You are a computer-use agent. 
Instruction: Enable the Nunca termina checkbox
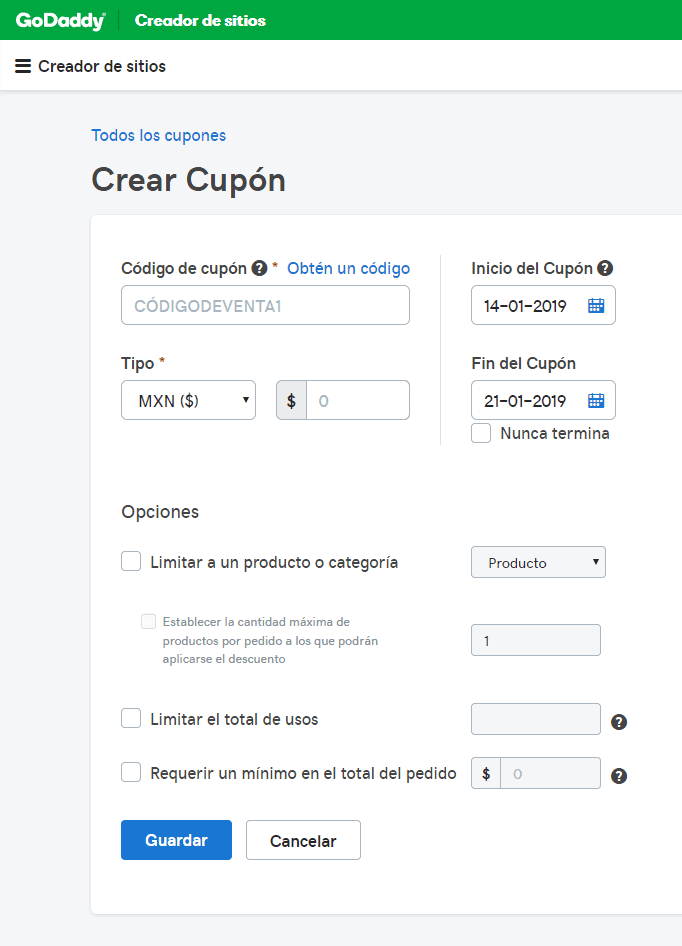(481, 433)
